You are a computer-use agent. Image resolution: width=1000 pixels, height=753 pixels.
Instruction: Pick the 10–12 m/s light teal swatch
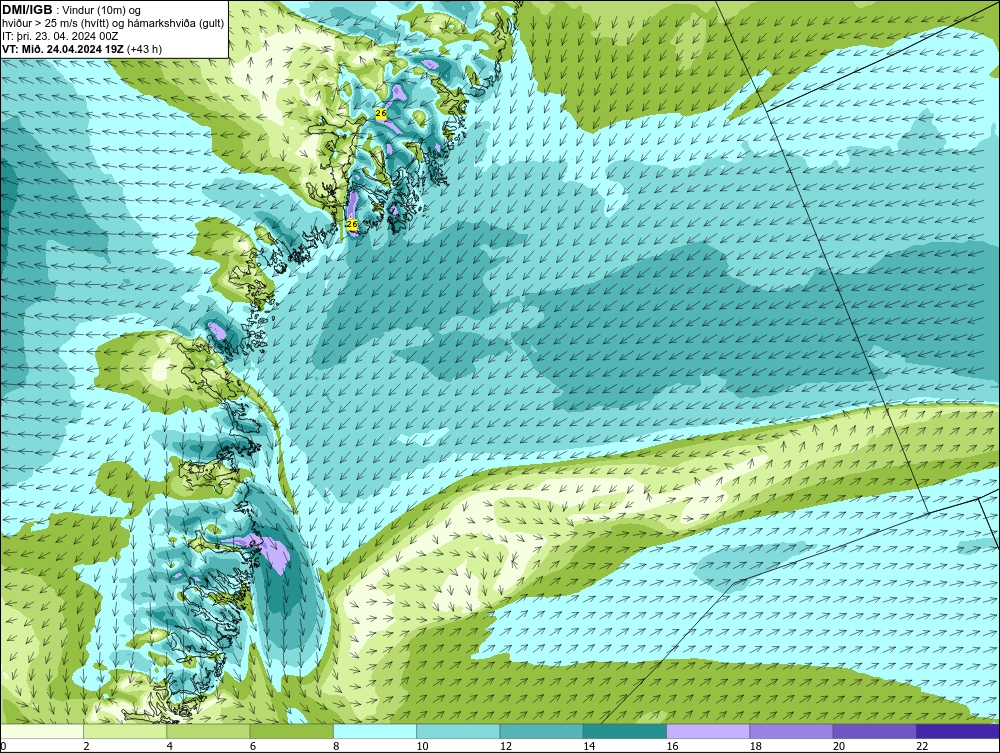click(x=458, y=731)
